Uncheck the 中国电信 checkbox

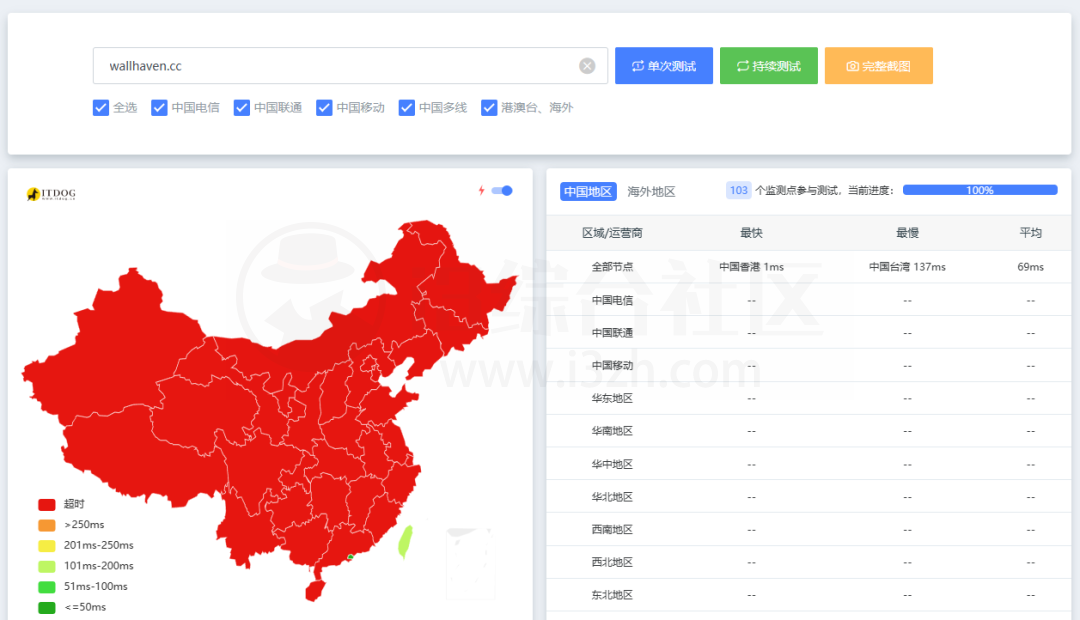point(159,107)
